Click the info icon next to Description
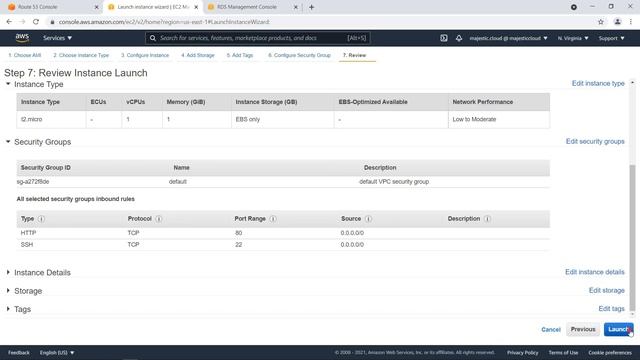The image size is (640, 360). pyautogui.click(x=487, y=219)
